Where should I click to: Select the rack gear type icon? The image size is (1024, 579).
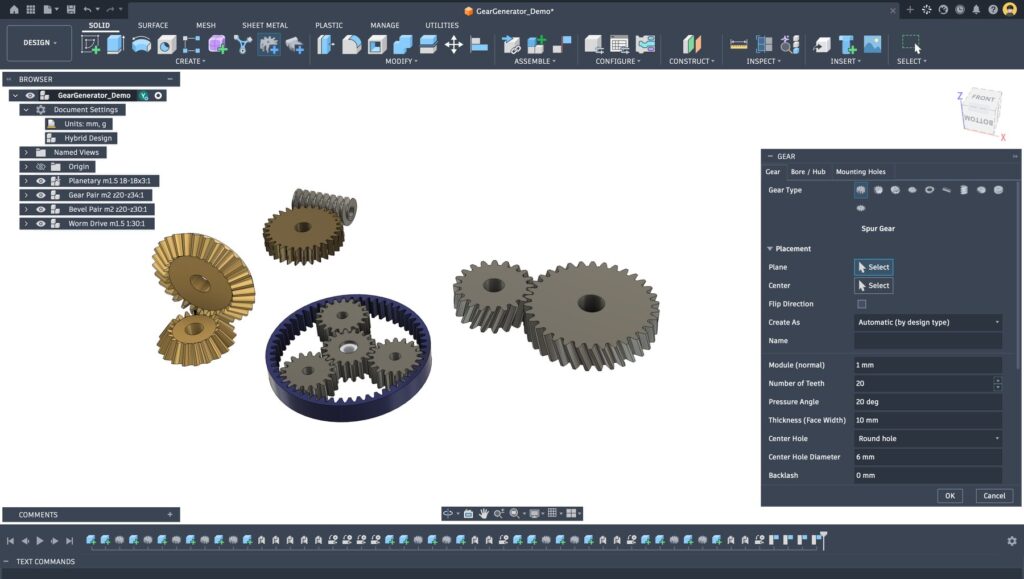click(946, 190)
